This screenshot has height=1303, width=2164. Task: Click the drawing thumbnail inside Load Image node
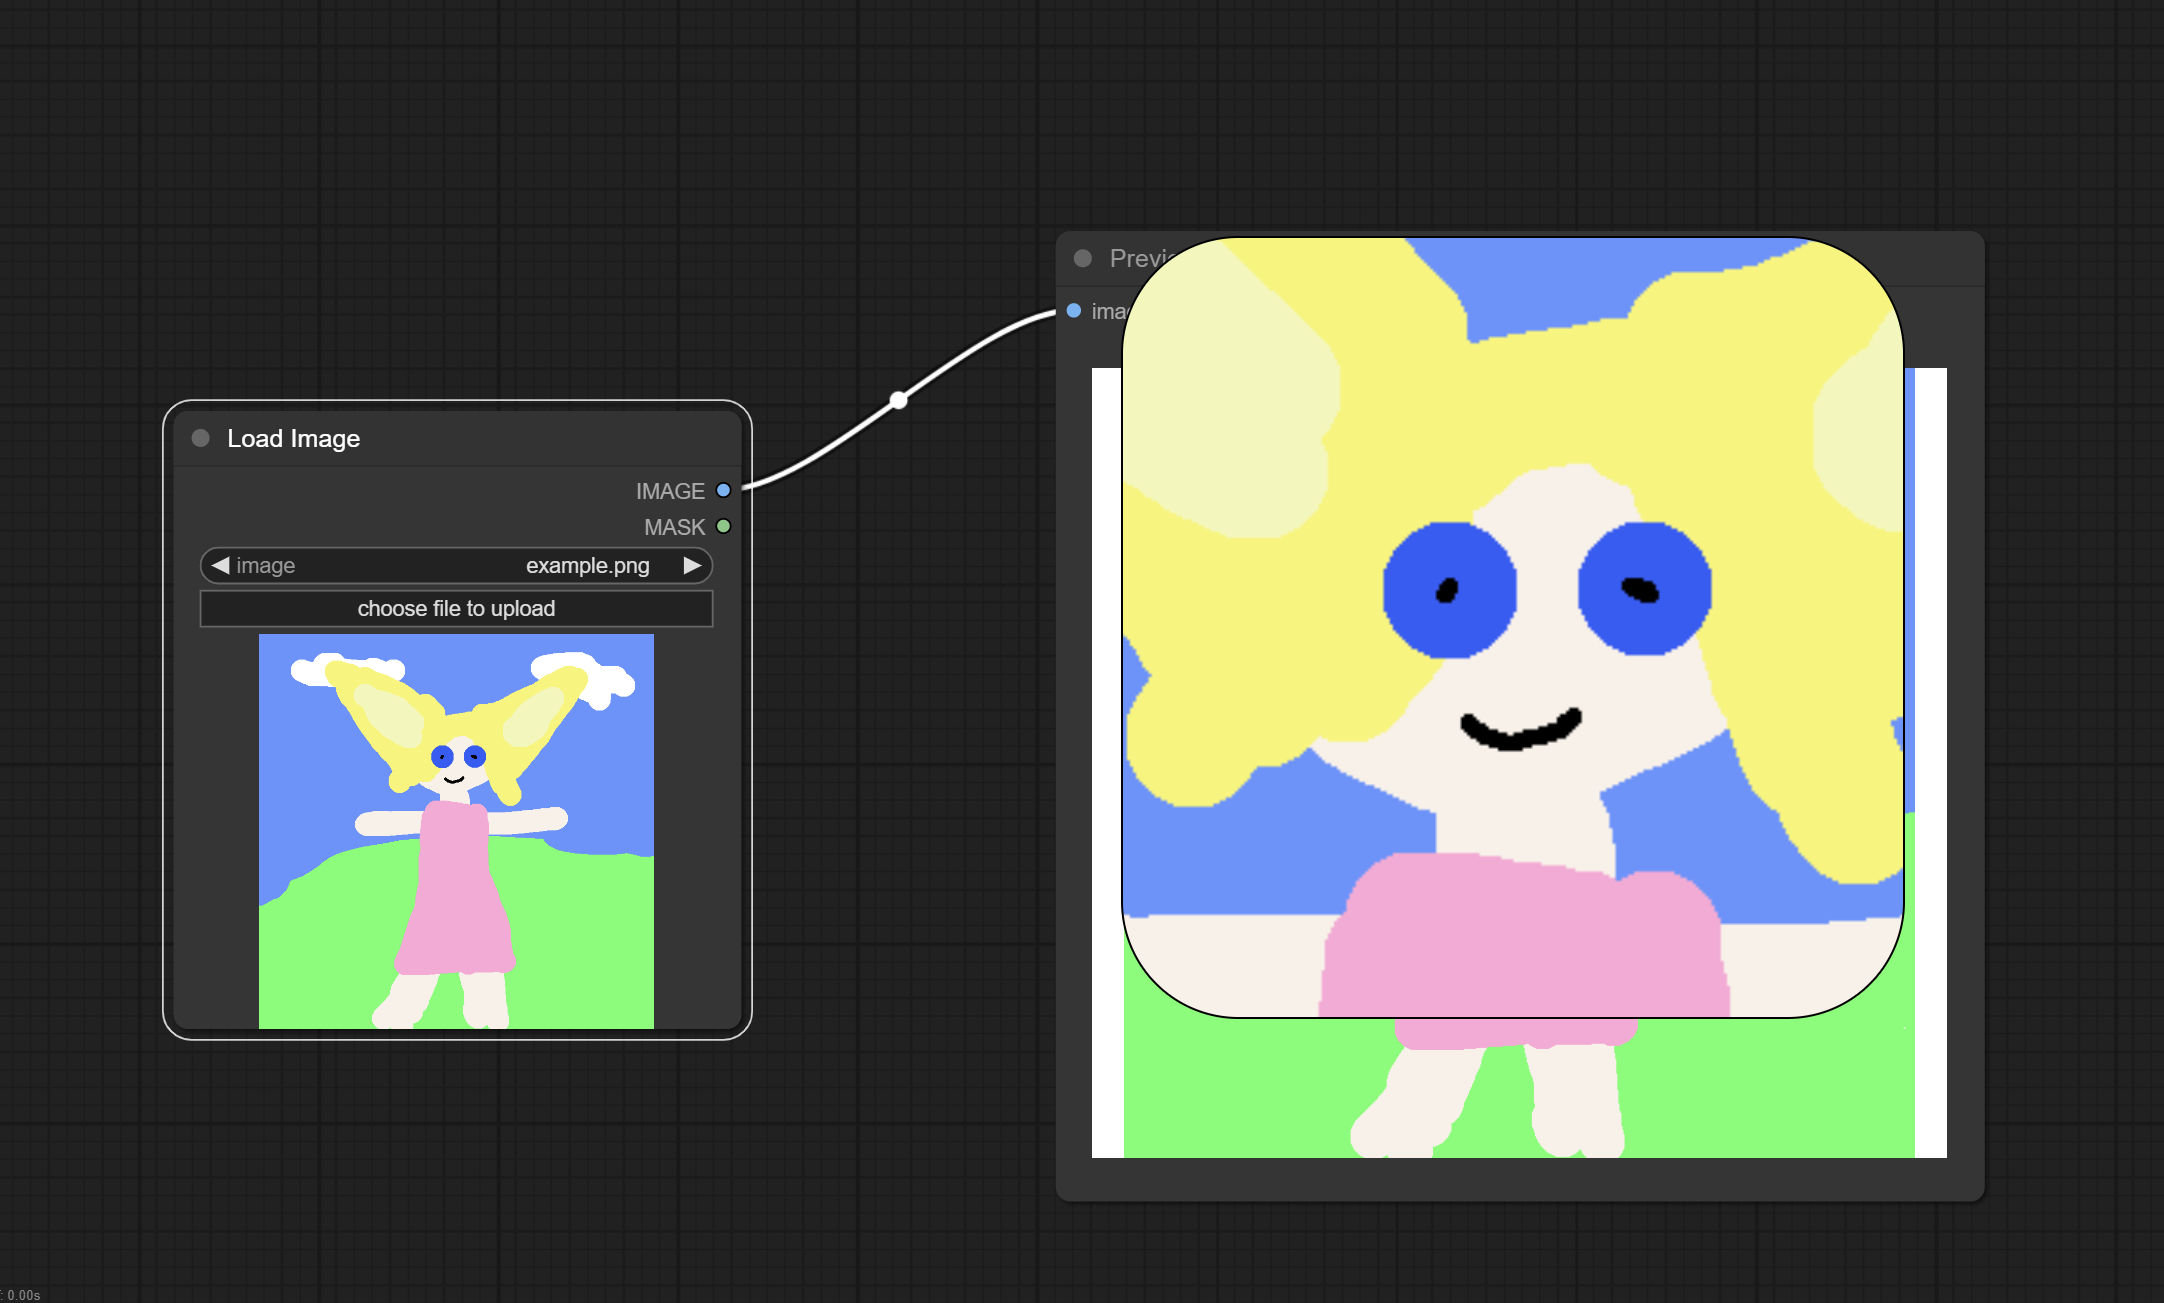pos(456,830)
